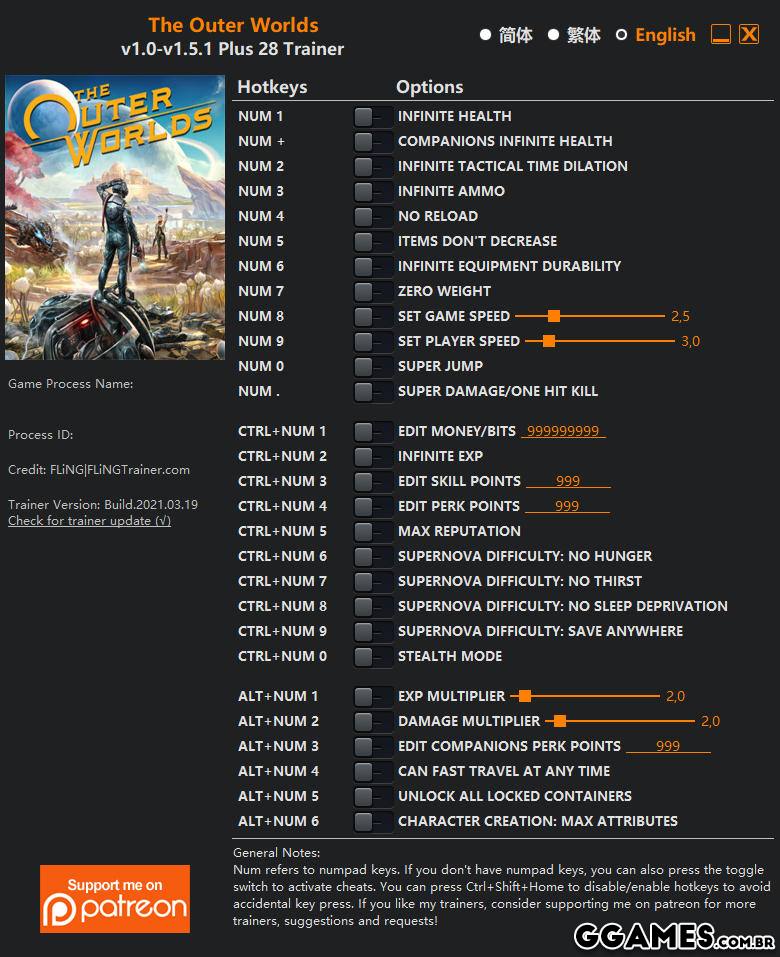Screen dimensions: 780x957
Task: Close the trainer with X icon
Action: pyautogui.click(x=749, y=35)
